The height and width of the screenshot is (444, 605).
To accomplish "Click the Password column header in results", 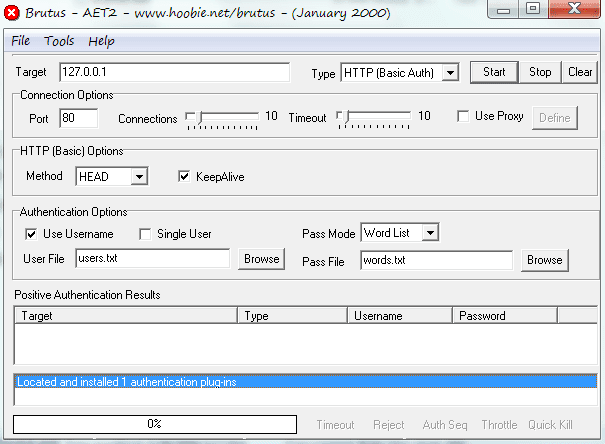I will click(x=505, y=316).
